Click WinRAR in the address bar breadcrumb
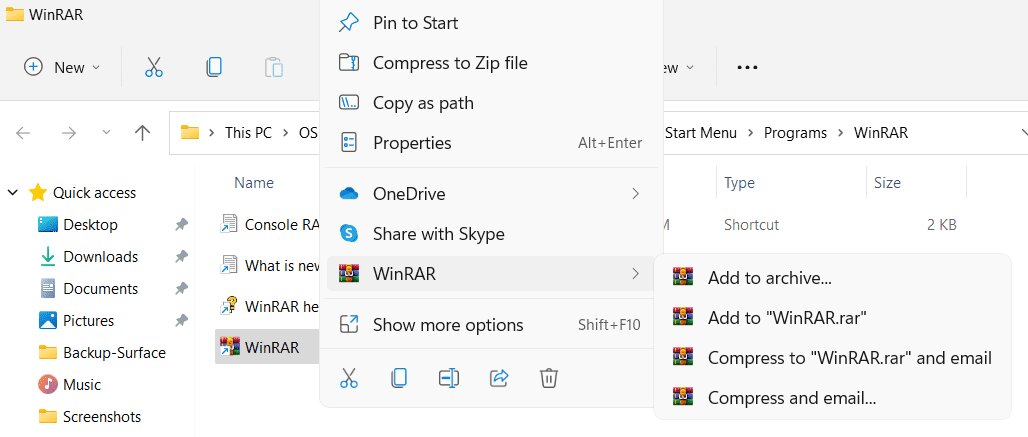The height and width of the screenshot is (437, 1028). 880,133
